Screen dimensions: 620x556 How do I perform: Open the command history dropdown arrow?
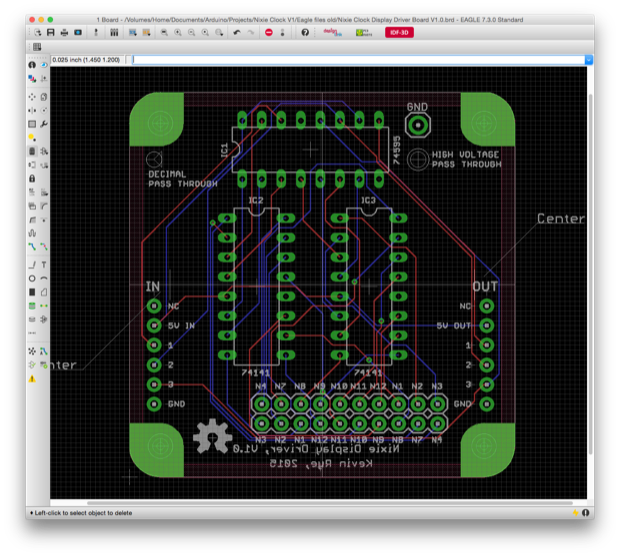[x=589, y=60]
